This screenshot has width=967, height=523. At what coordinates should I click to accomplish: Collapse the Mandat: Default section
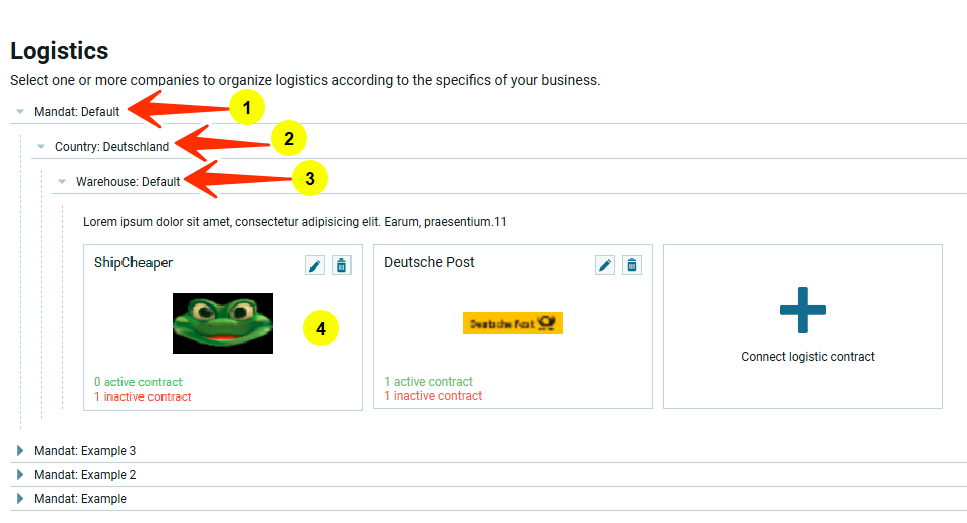[x=20, y=112]
